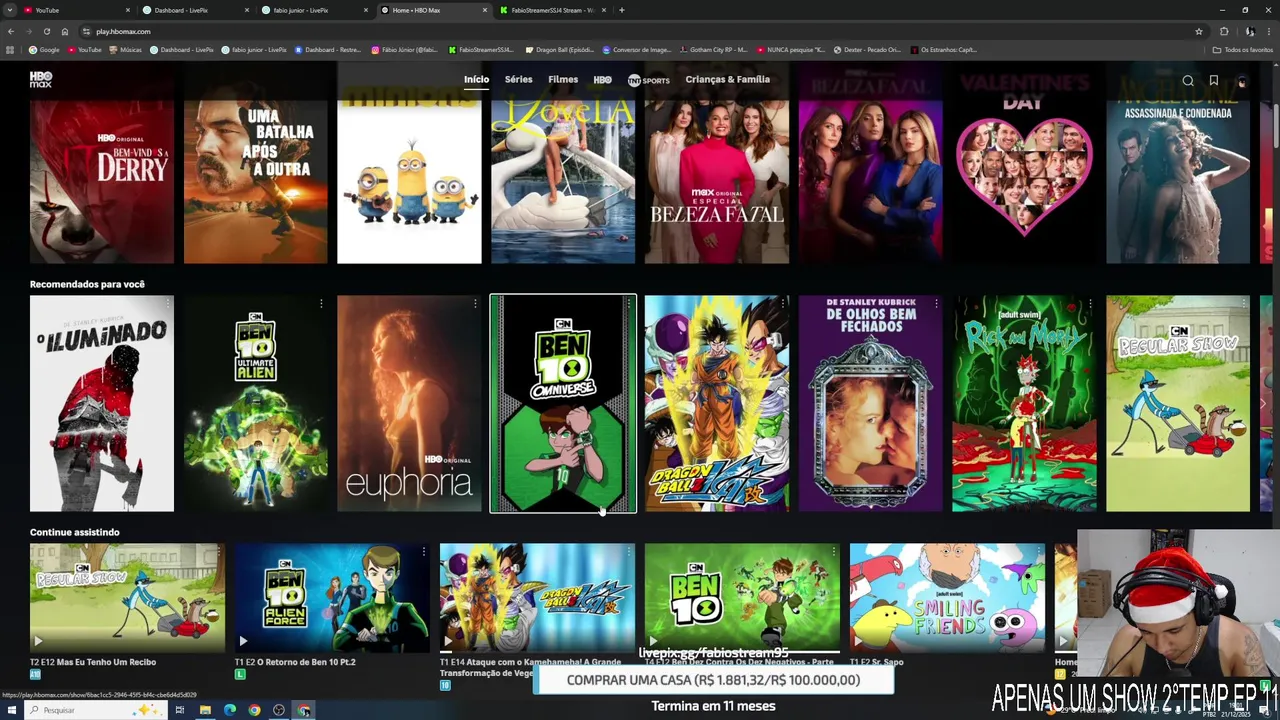Open Google Chrome icon in taskbar

[254, 710]
